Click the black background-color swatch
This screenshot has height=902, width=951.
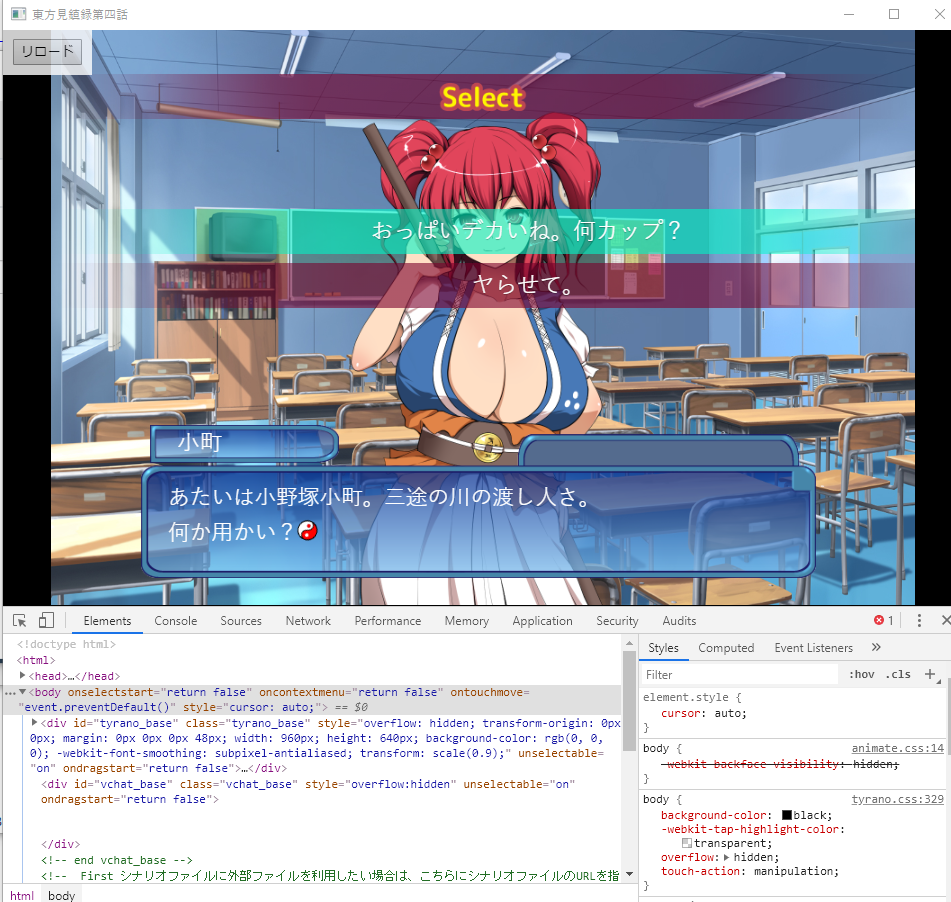787,815
